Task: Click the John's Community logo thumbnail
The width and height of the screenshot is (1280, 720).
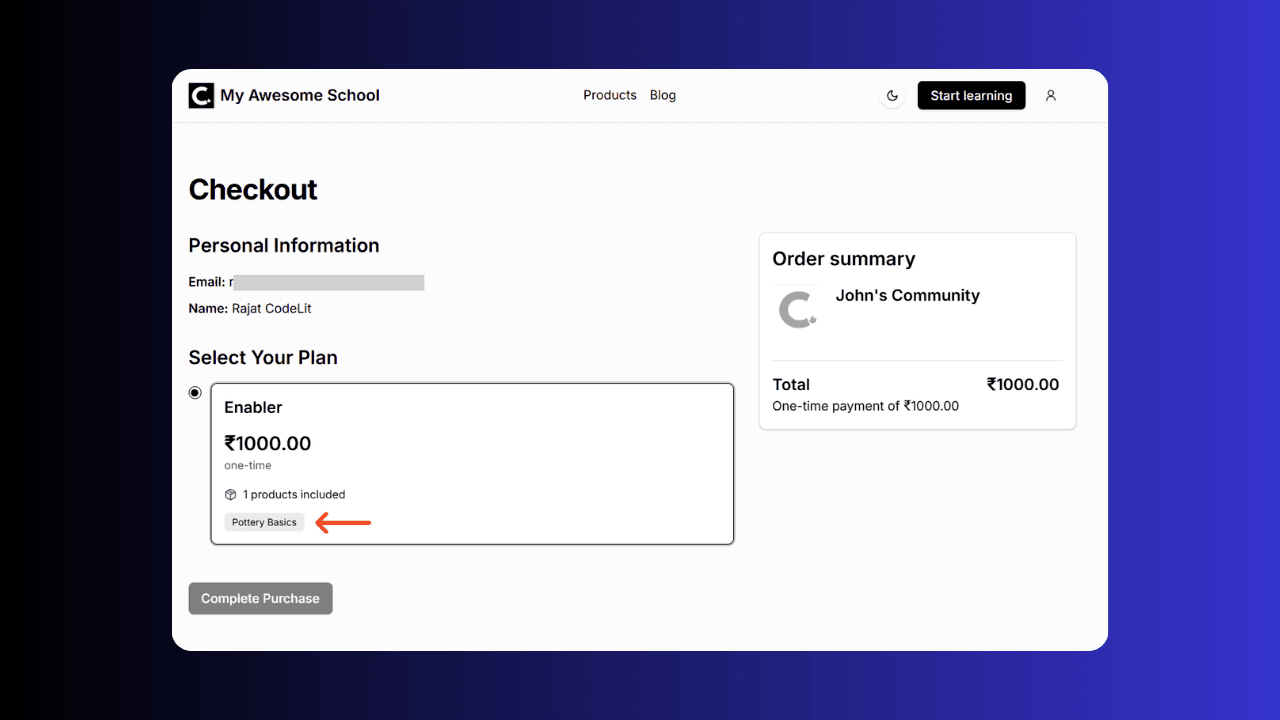Action: pyautogui.click(x=797, y=310)
